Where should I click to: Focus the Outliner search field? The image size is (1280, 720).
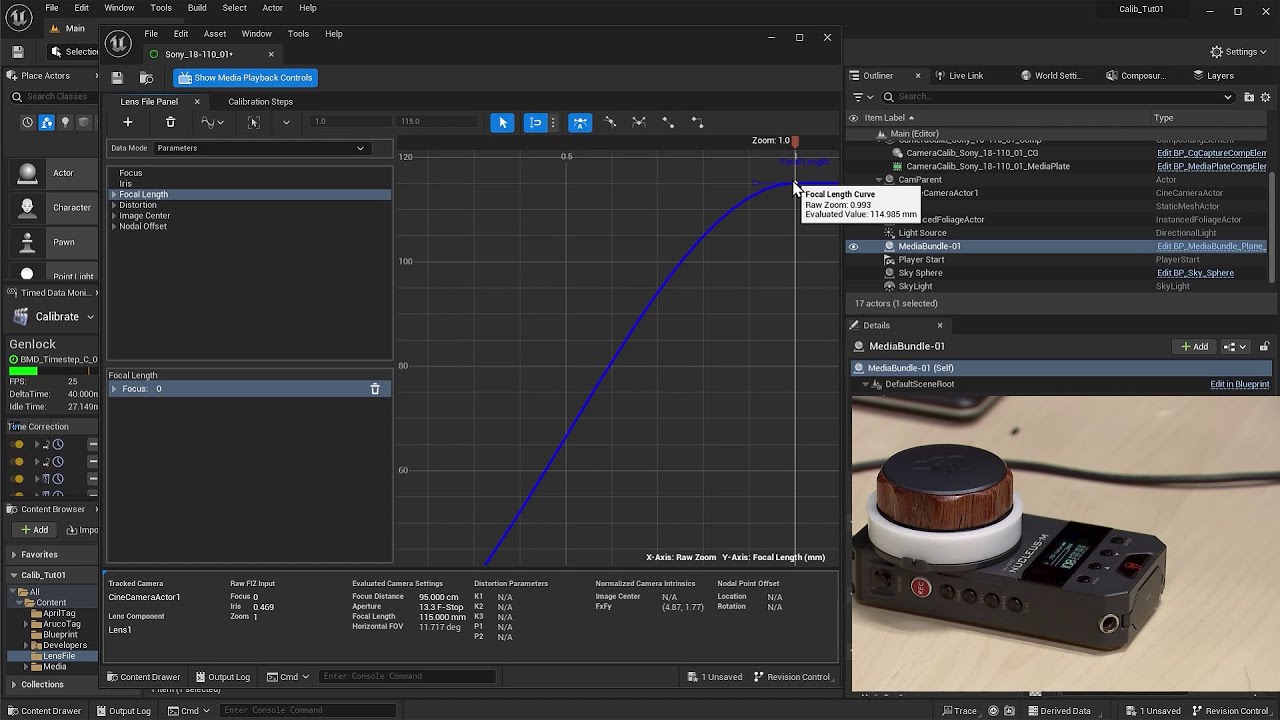click(1058, 97)
